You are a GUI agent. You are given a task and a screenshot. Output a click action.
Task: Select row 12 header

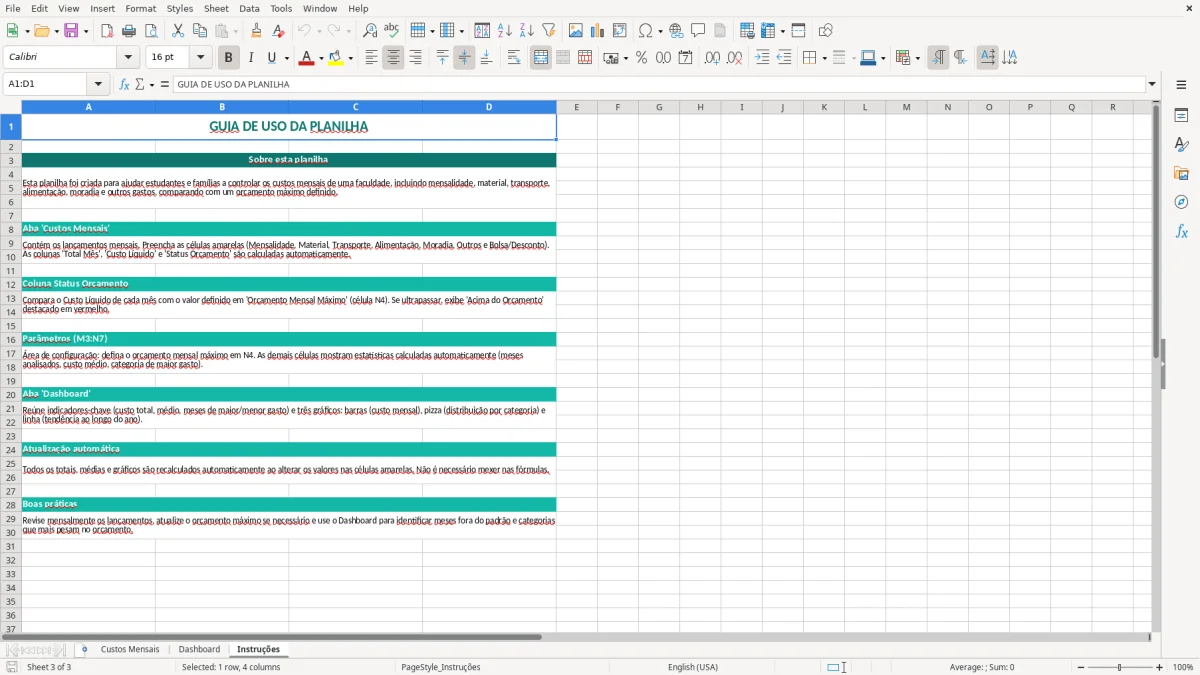click(x=11, y=284)
